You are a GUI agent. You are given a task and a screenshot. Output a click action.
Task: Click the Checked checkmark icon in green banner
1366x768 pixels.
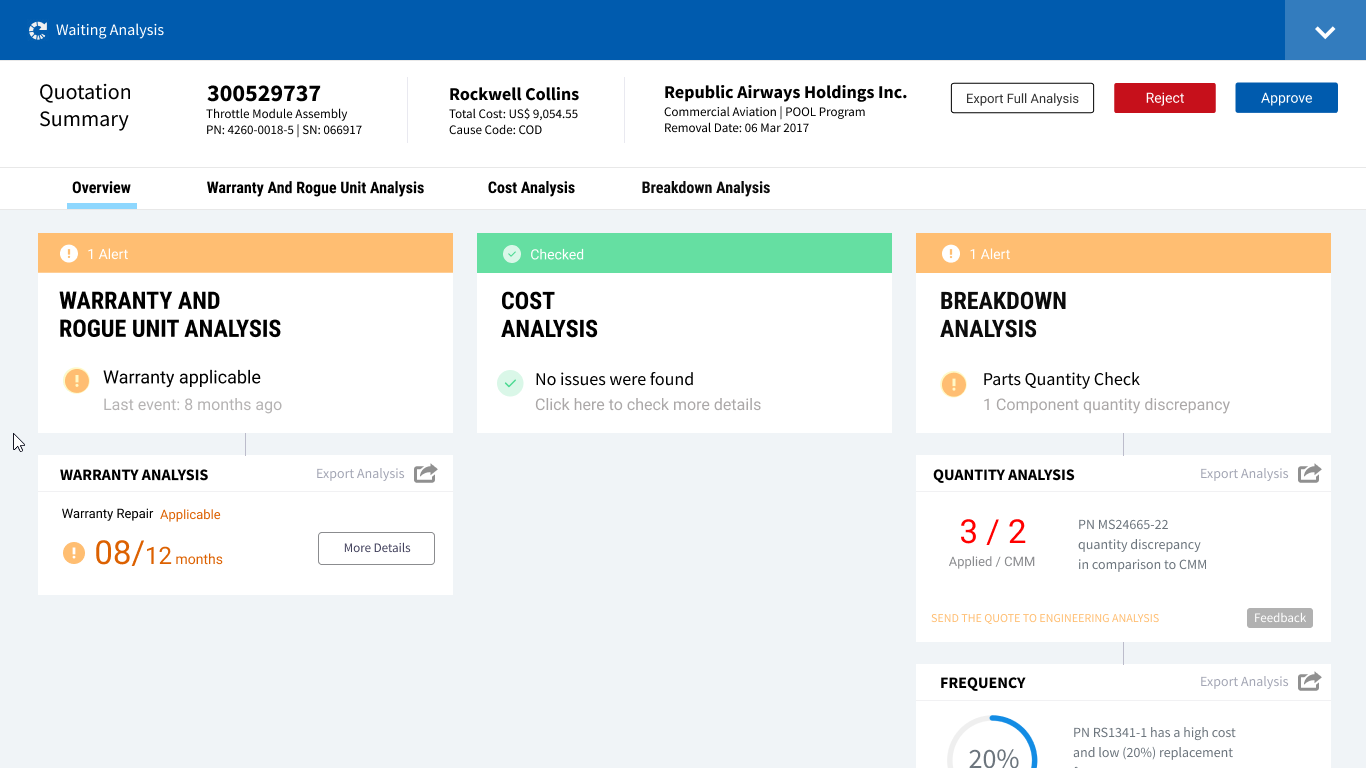[x=512, y=254]
